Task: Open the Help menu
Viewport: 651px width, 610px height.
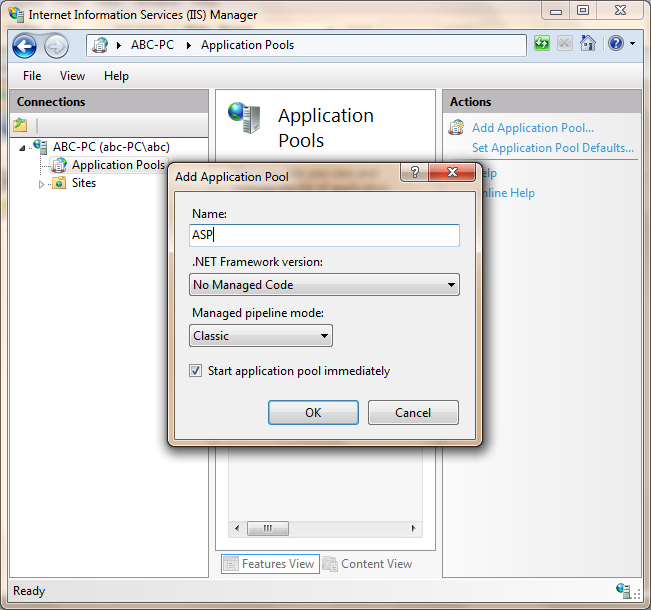Action: 116,76
